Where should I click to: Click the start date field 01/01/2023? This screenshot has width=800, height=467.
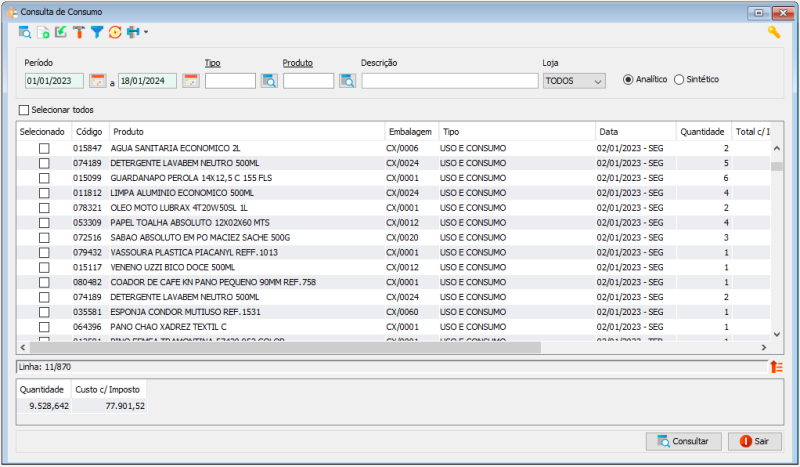click(x=54, y=81)
